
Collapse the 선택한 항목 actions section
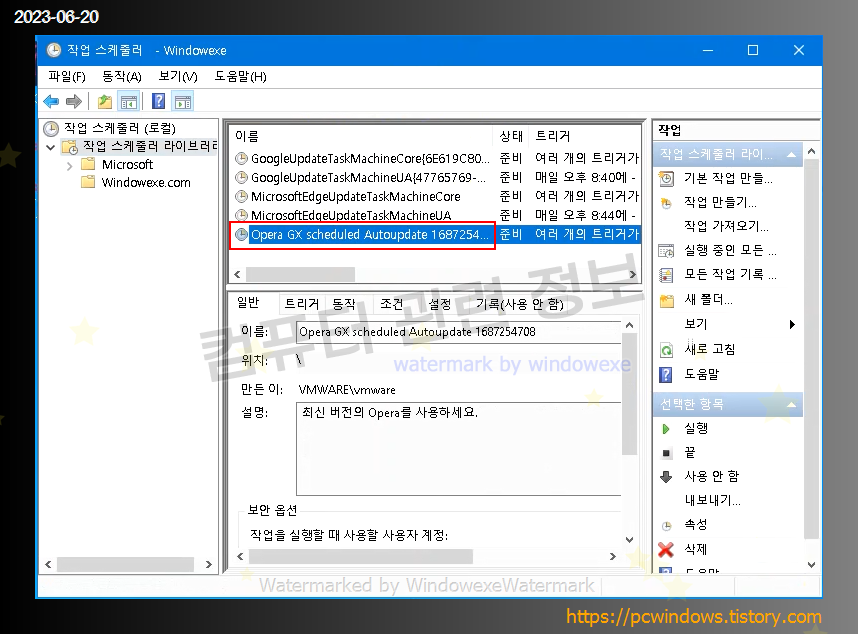coord(791,405)
